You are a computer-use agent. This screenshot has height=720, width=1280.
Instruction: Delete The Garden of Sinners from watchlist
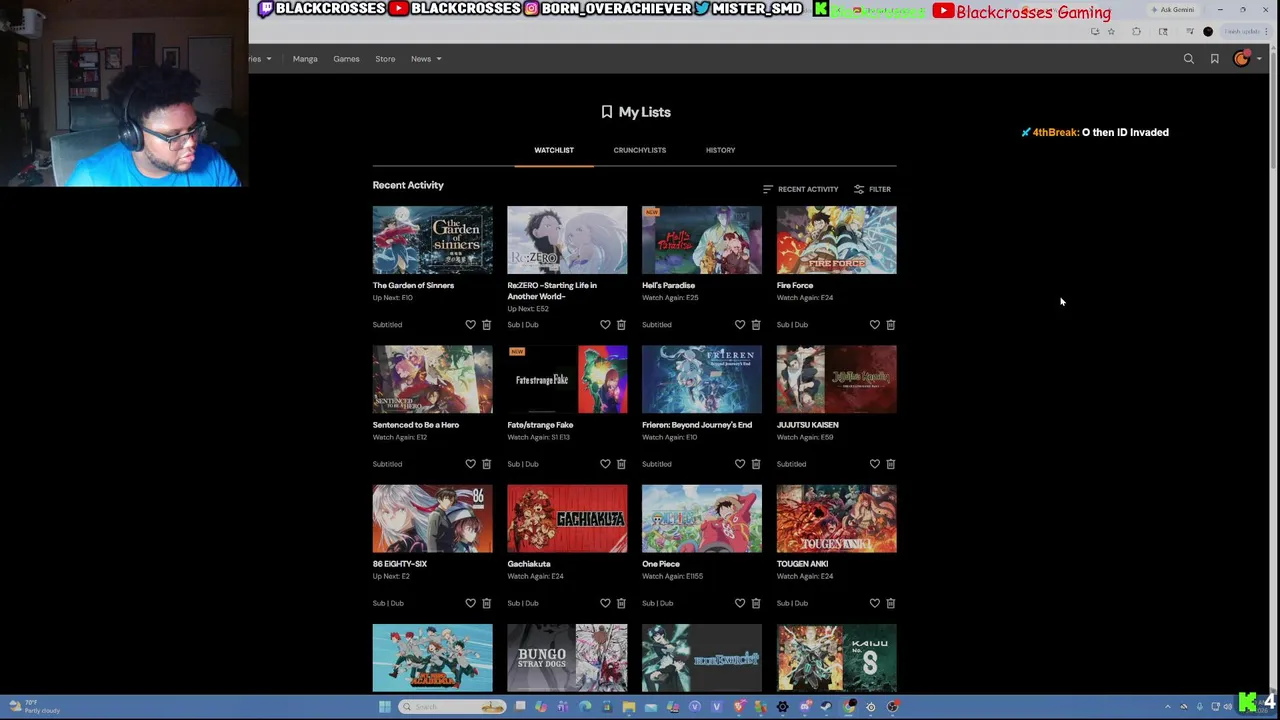[x=487, y=325]
